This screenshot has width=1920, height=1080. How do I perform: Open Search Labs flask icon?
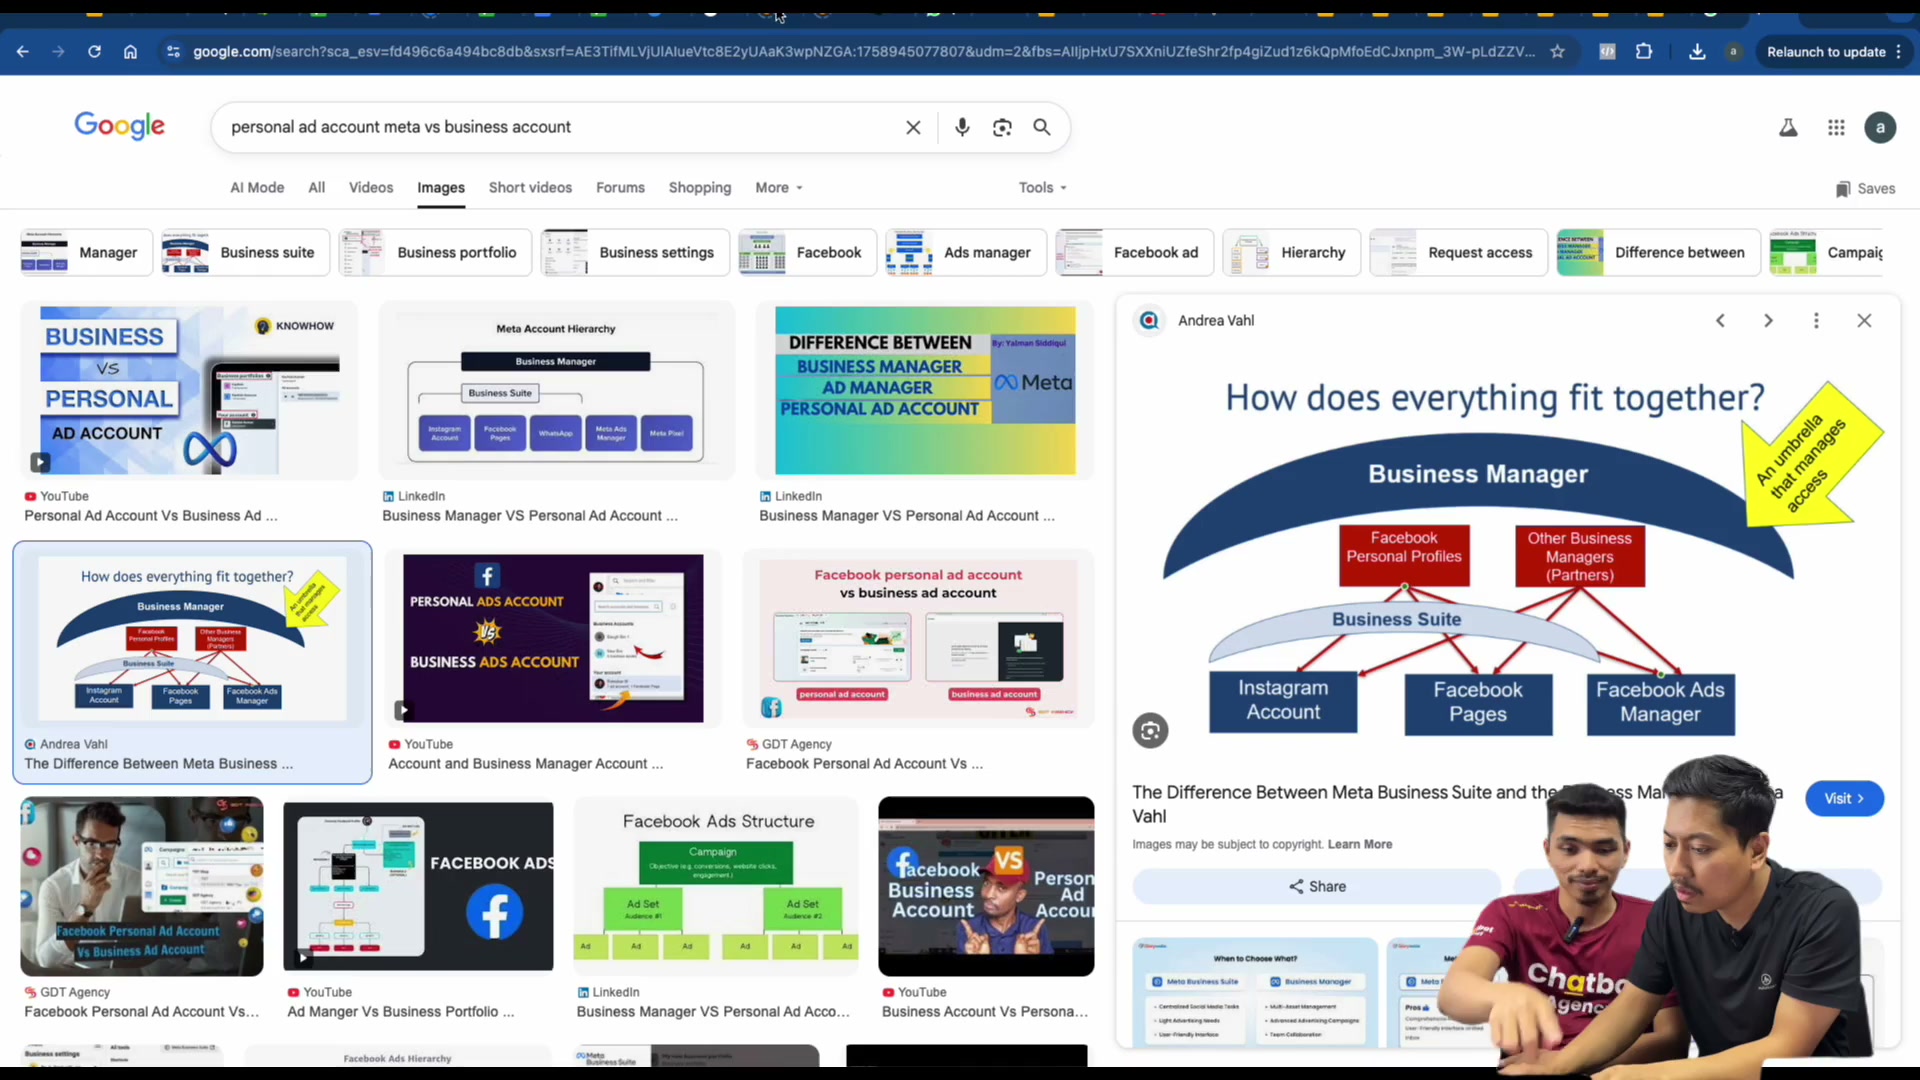coord(1788,127)
